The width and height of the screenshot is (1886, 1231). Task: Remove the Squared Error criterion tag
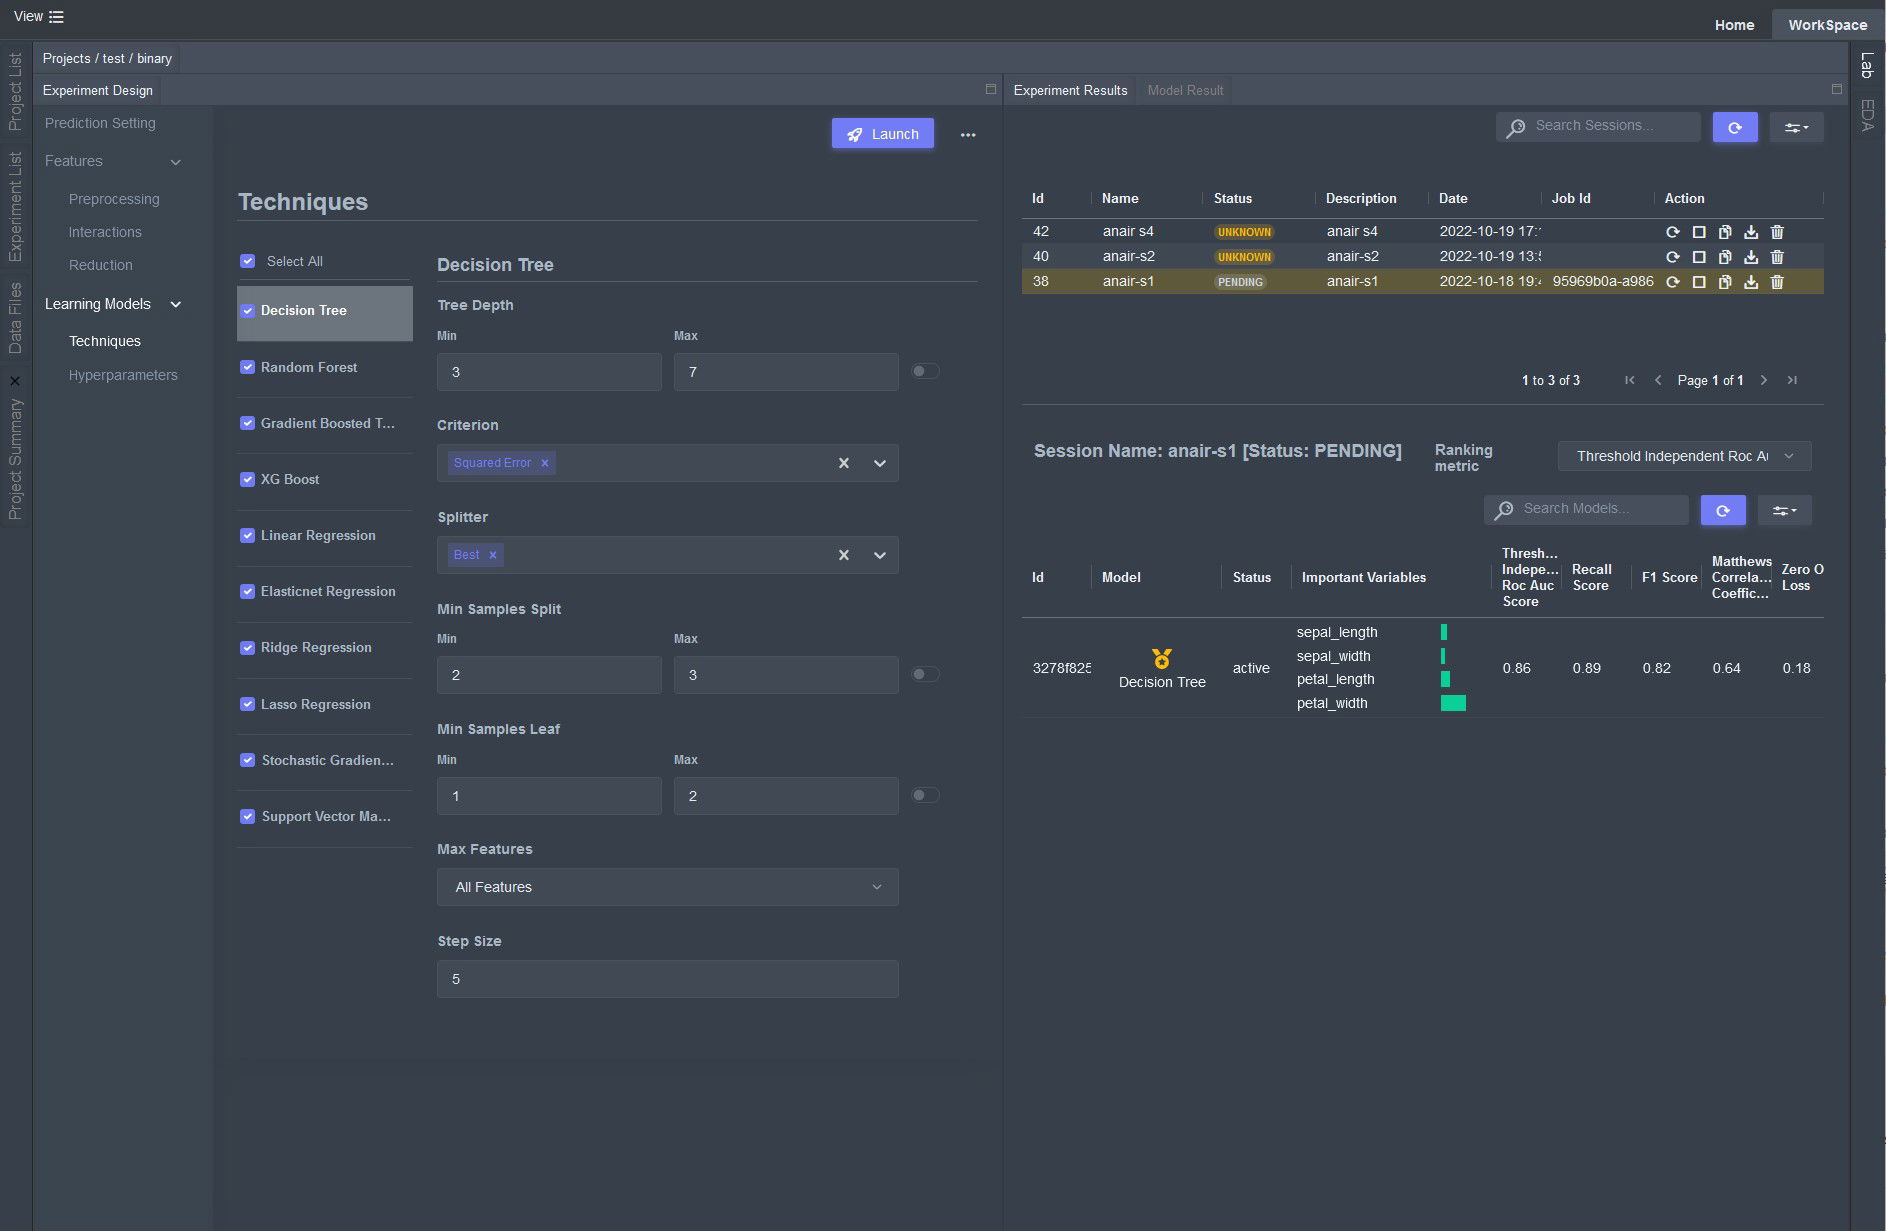pos(545,463)
